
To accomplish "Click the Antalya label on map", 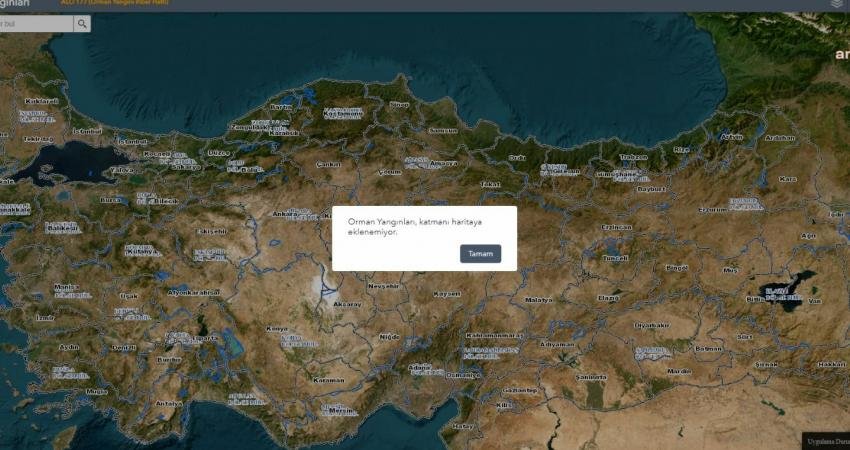I will tap(169, 403).
